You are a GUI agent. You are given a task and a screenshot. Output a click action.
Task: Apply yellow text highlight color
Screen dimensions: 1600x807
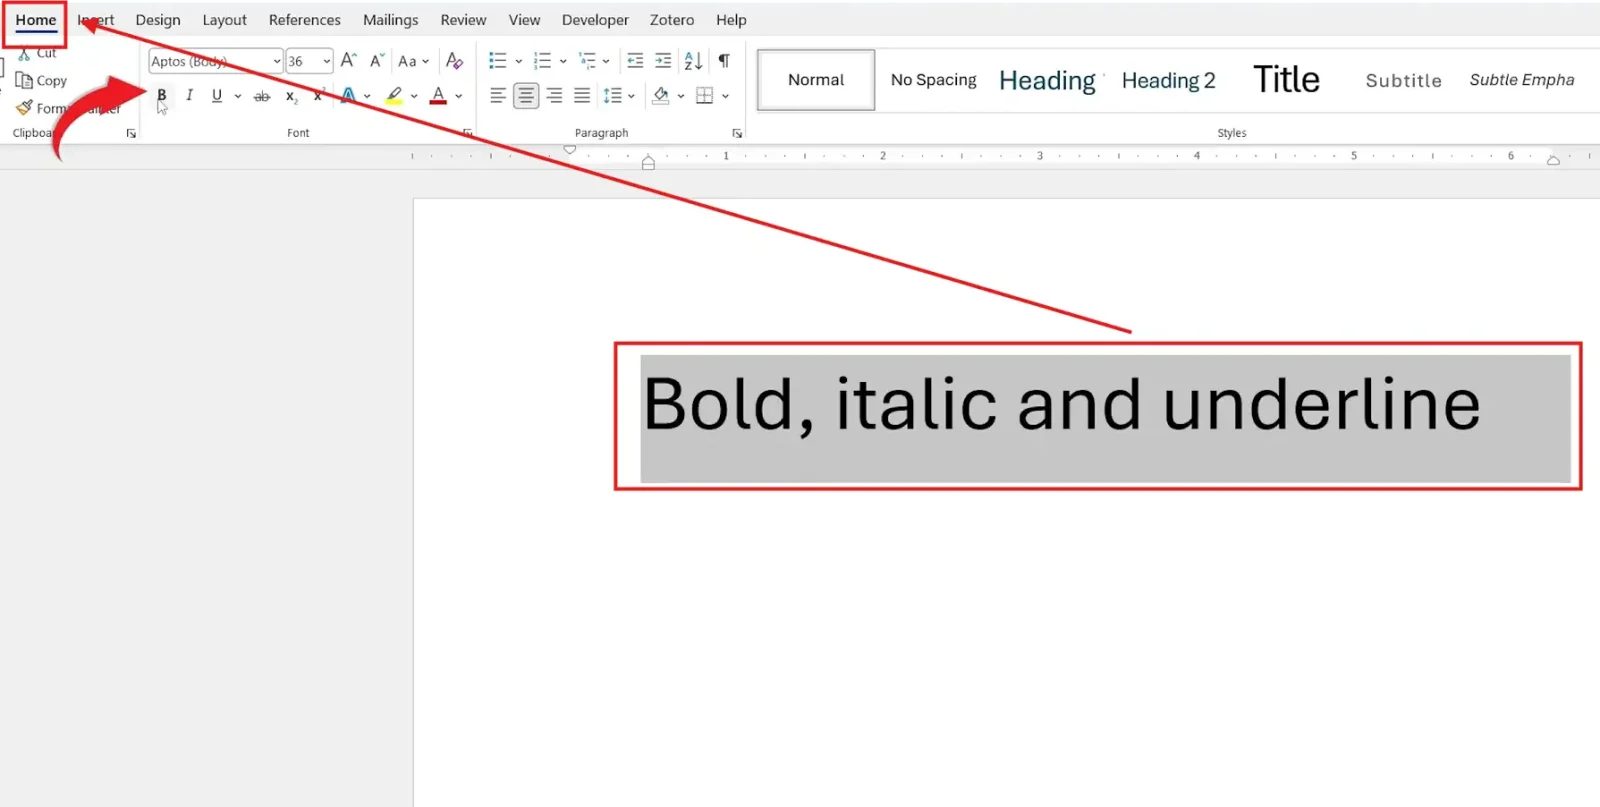[394, 96]
